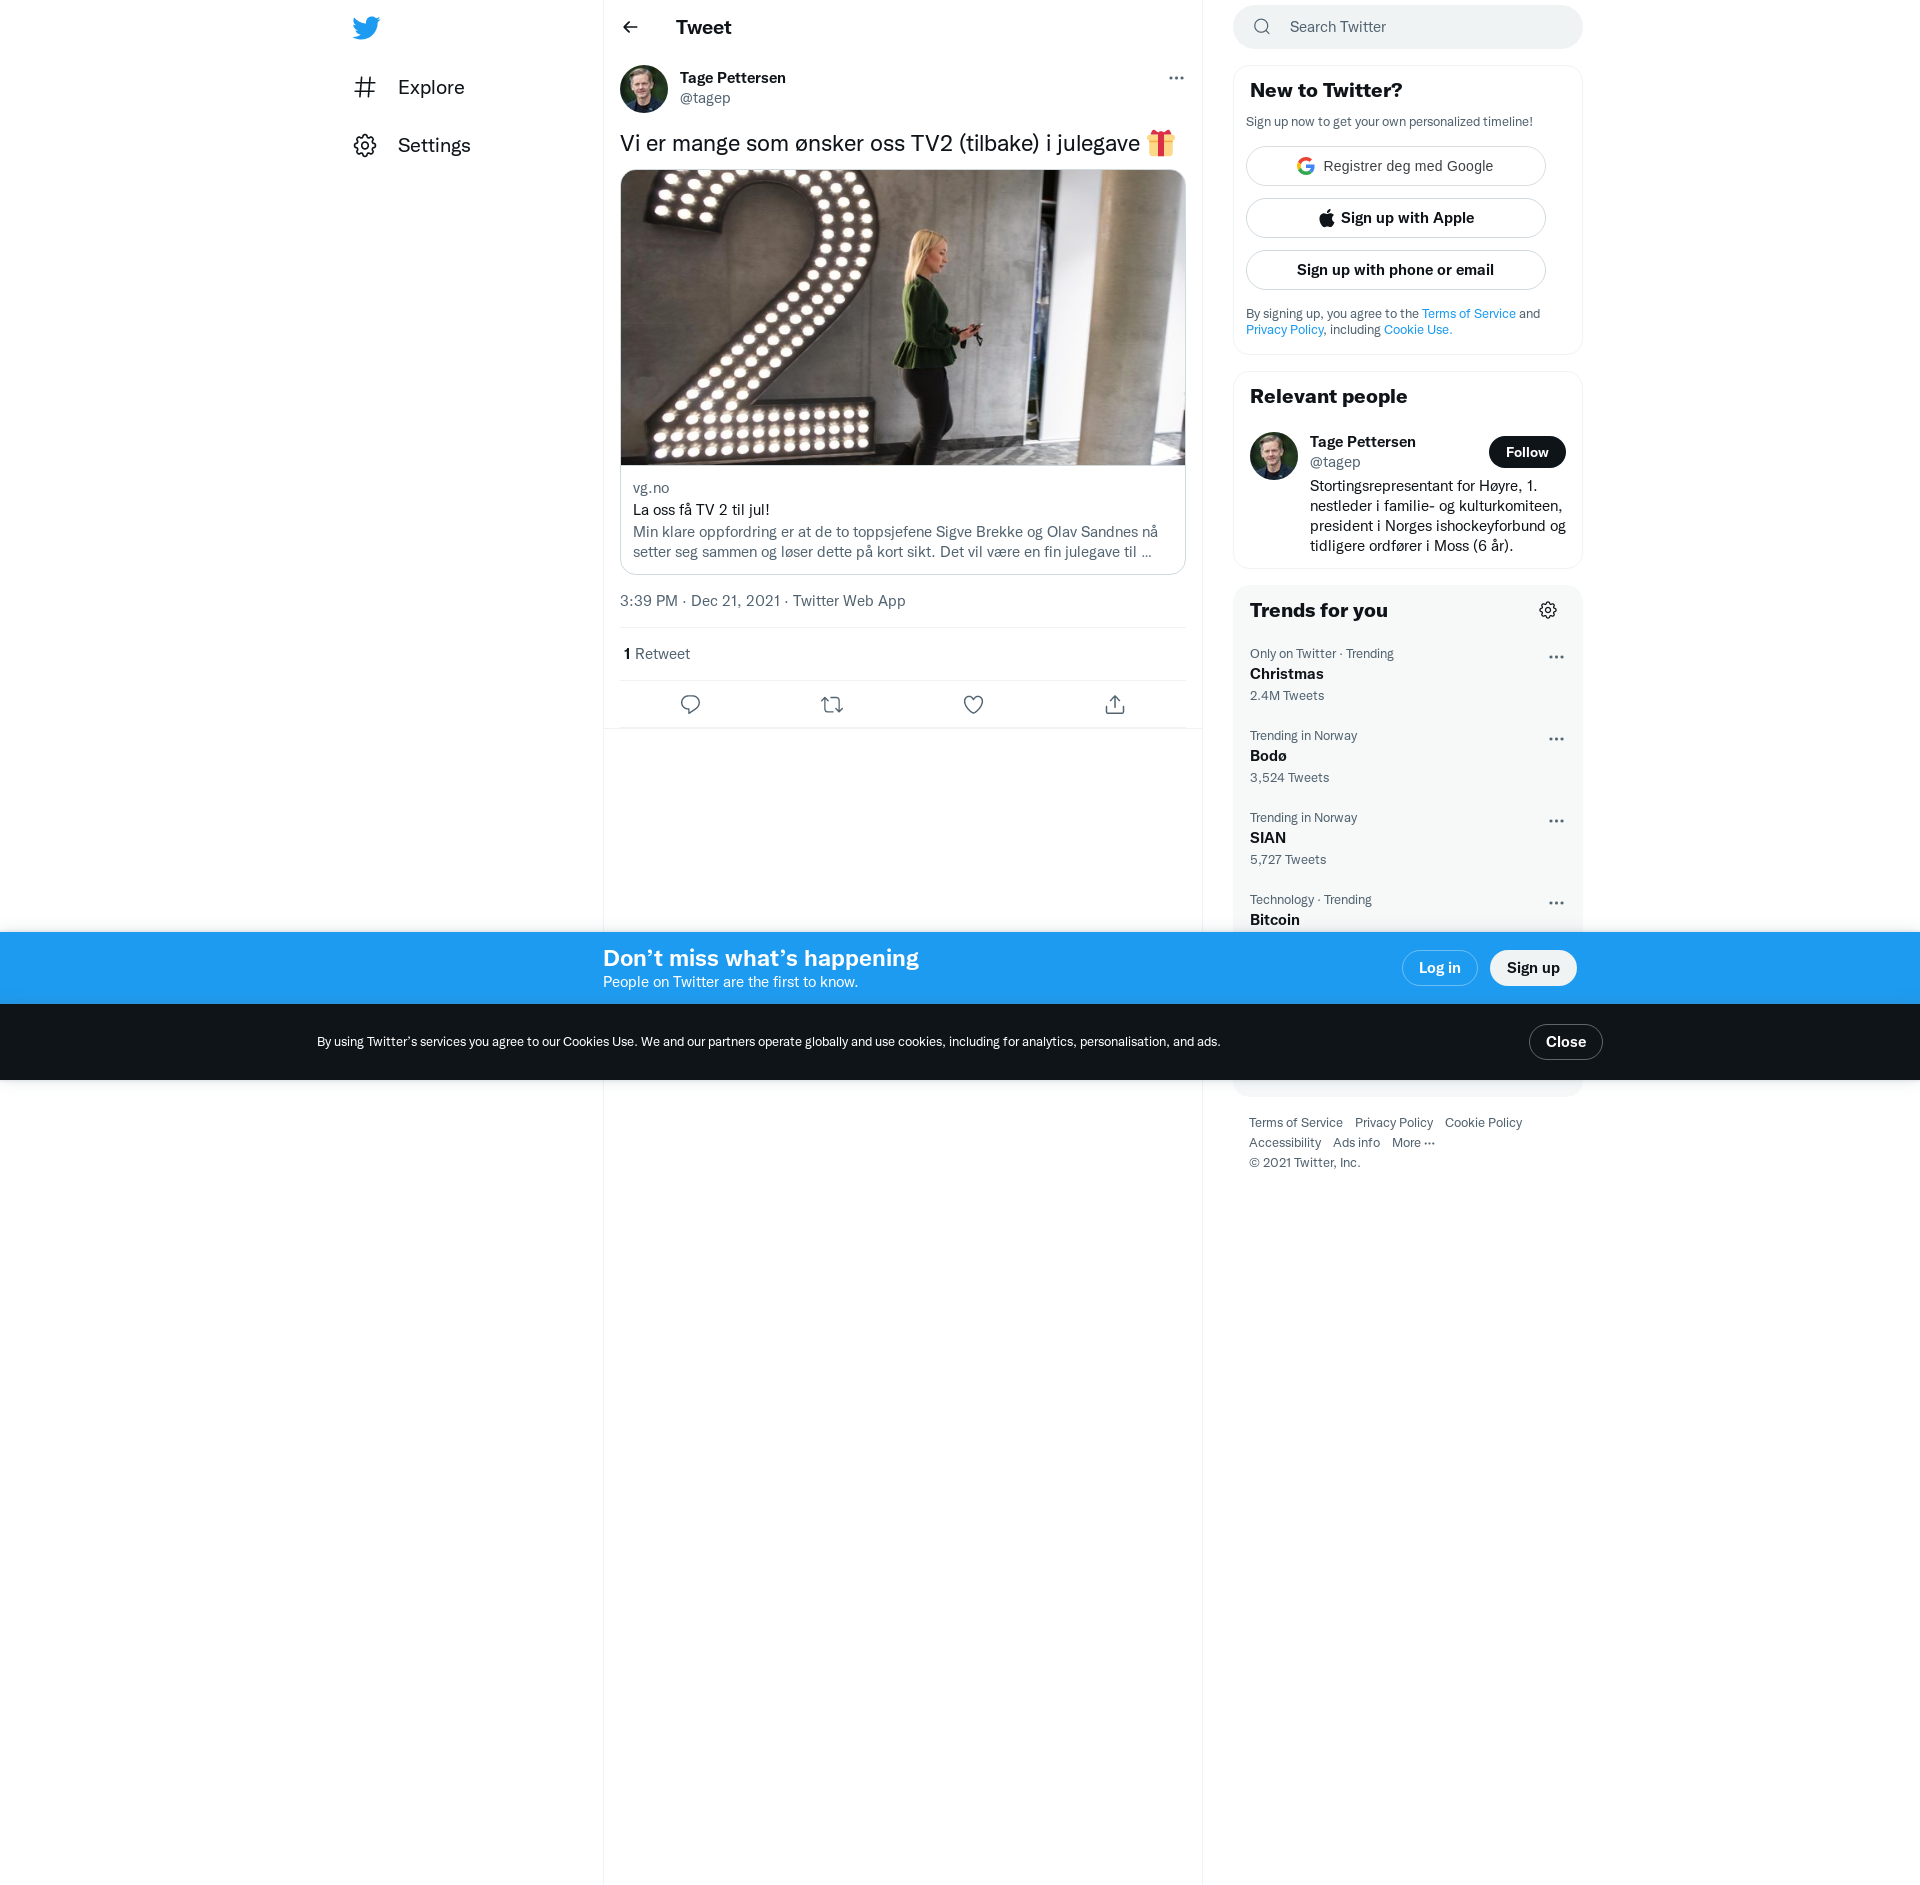Open the footer Terms of Service link

1296,1123
